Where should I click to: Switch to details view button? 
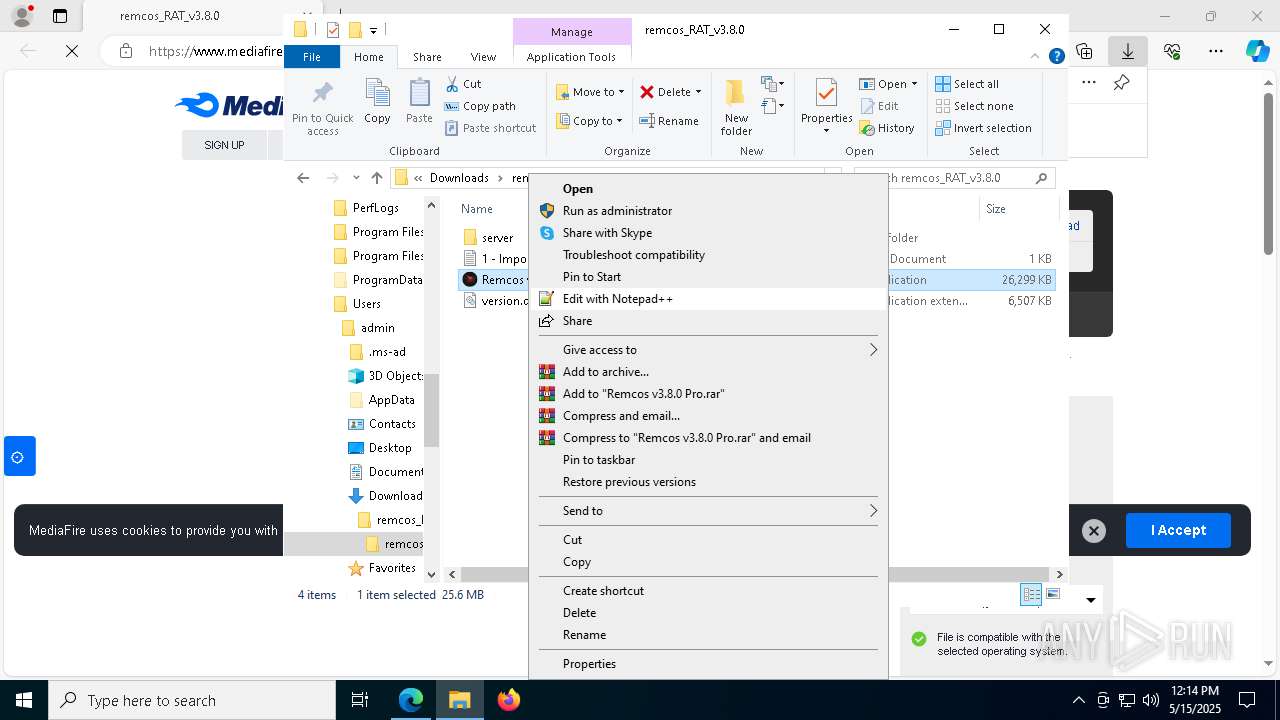click(1031, 594)
